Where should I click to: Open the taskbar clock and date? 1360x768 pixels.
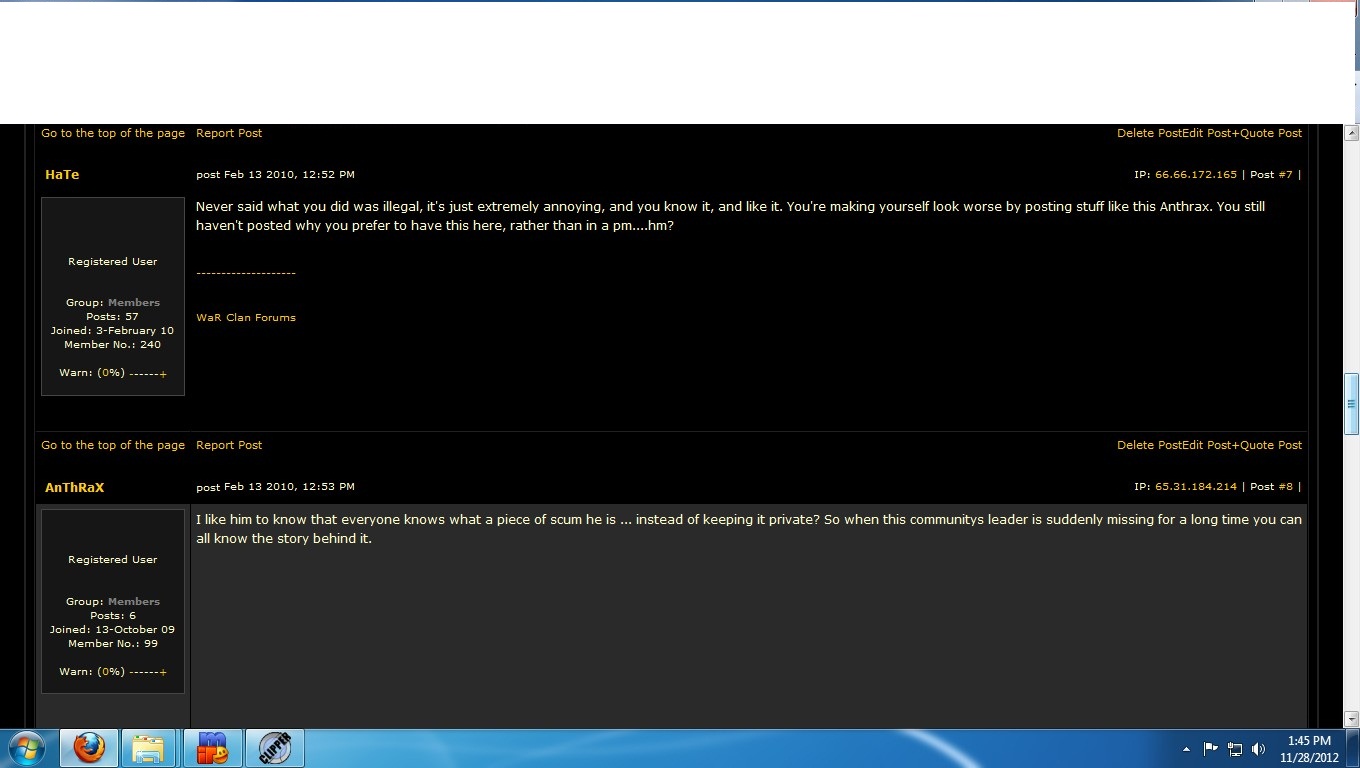point(1308,749)
